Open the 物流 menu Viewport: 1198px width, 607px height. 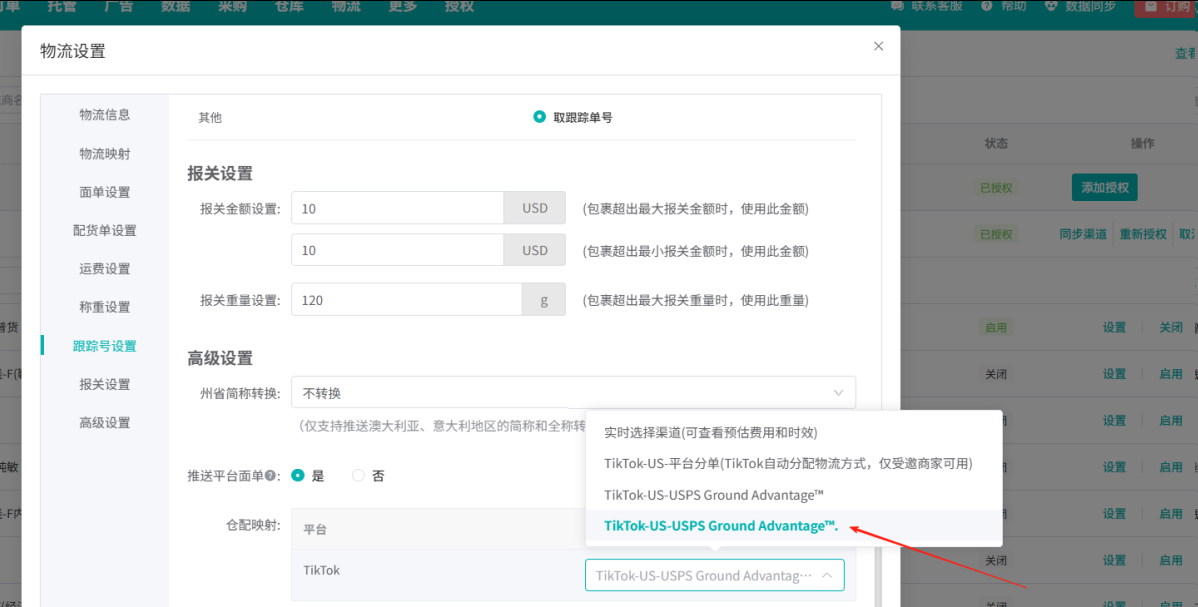click(x=345, y=7)
